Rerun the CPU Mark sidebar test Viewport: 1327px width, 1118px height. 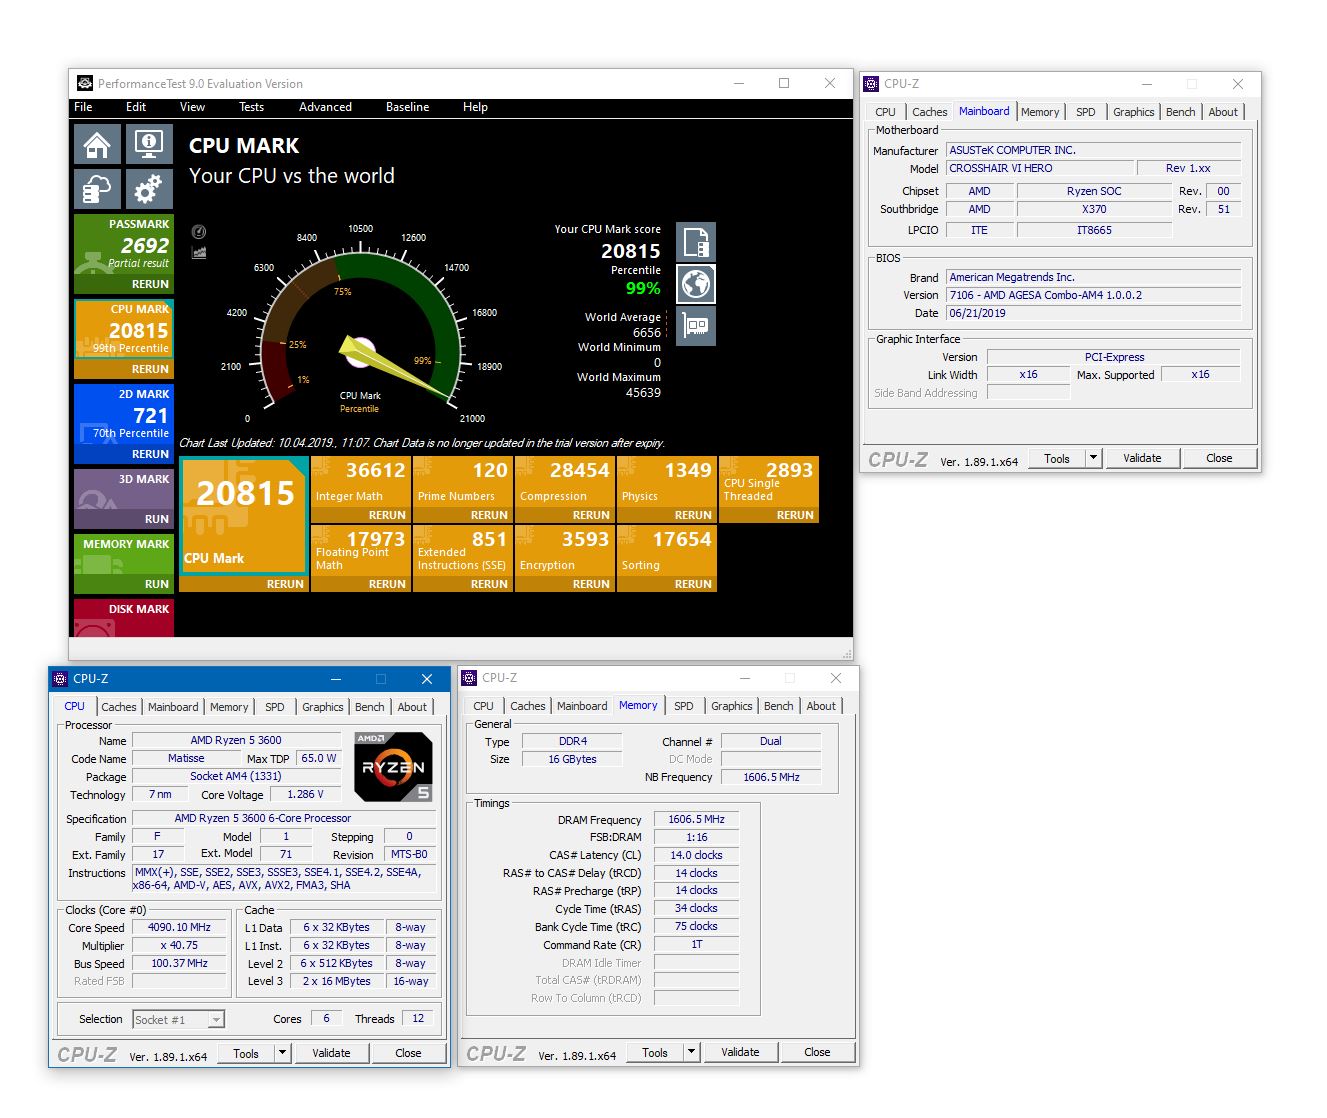[150, 369]
